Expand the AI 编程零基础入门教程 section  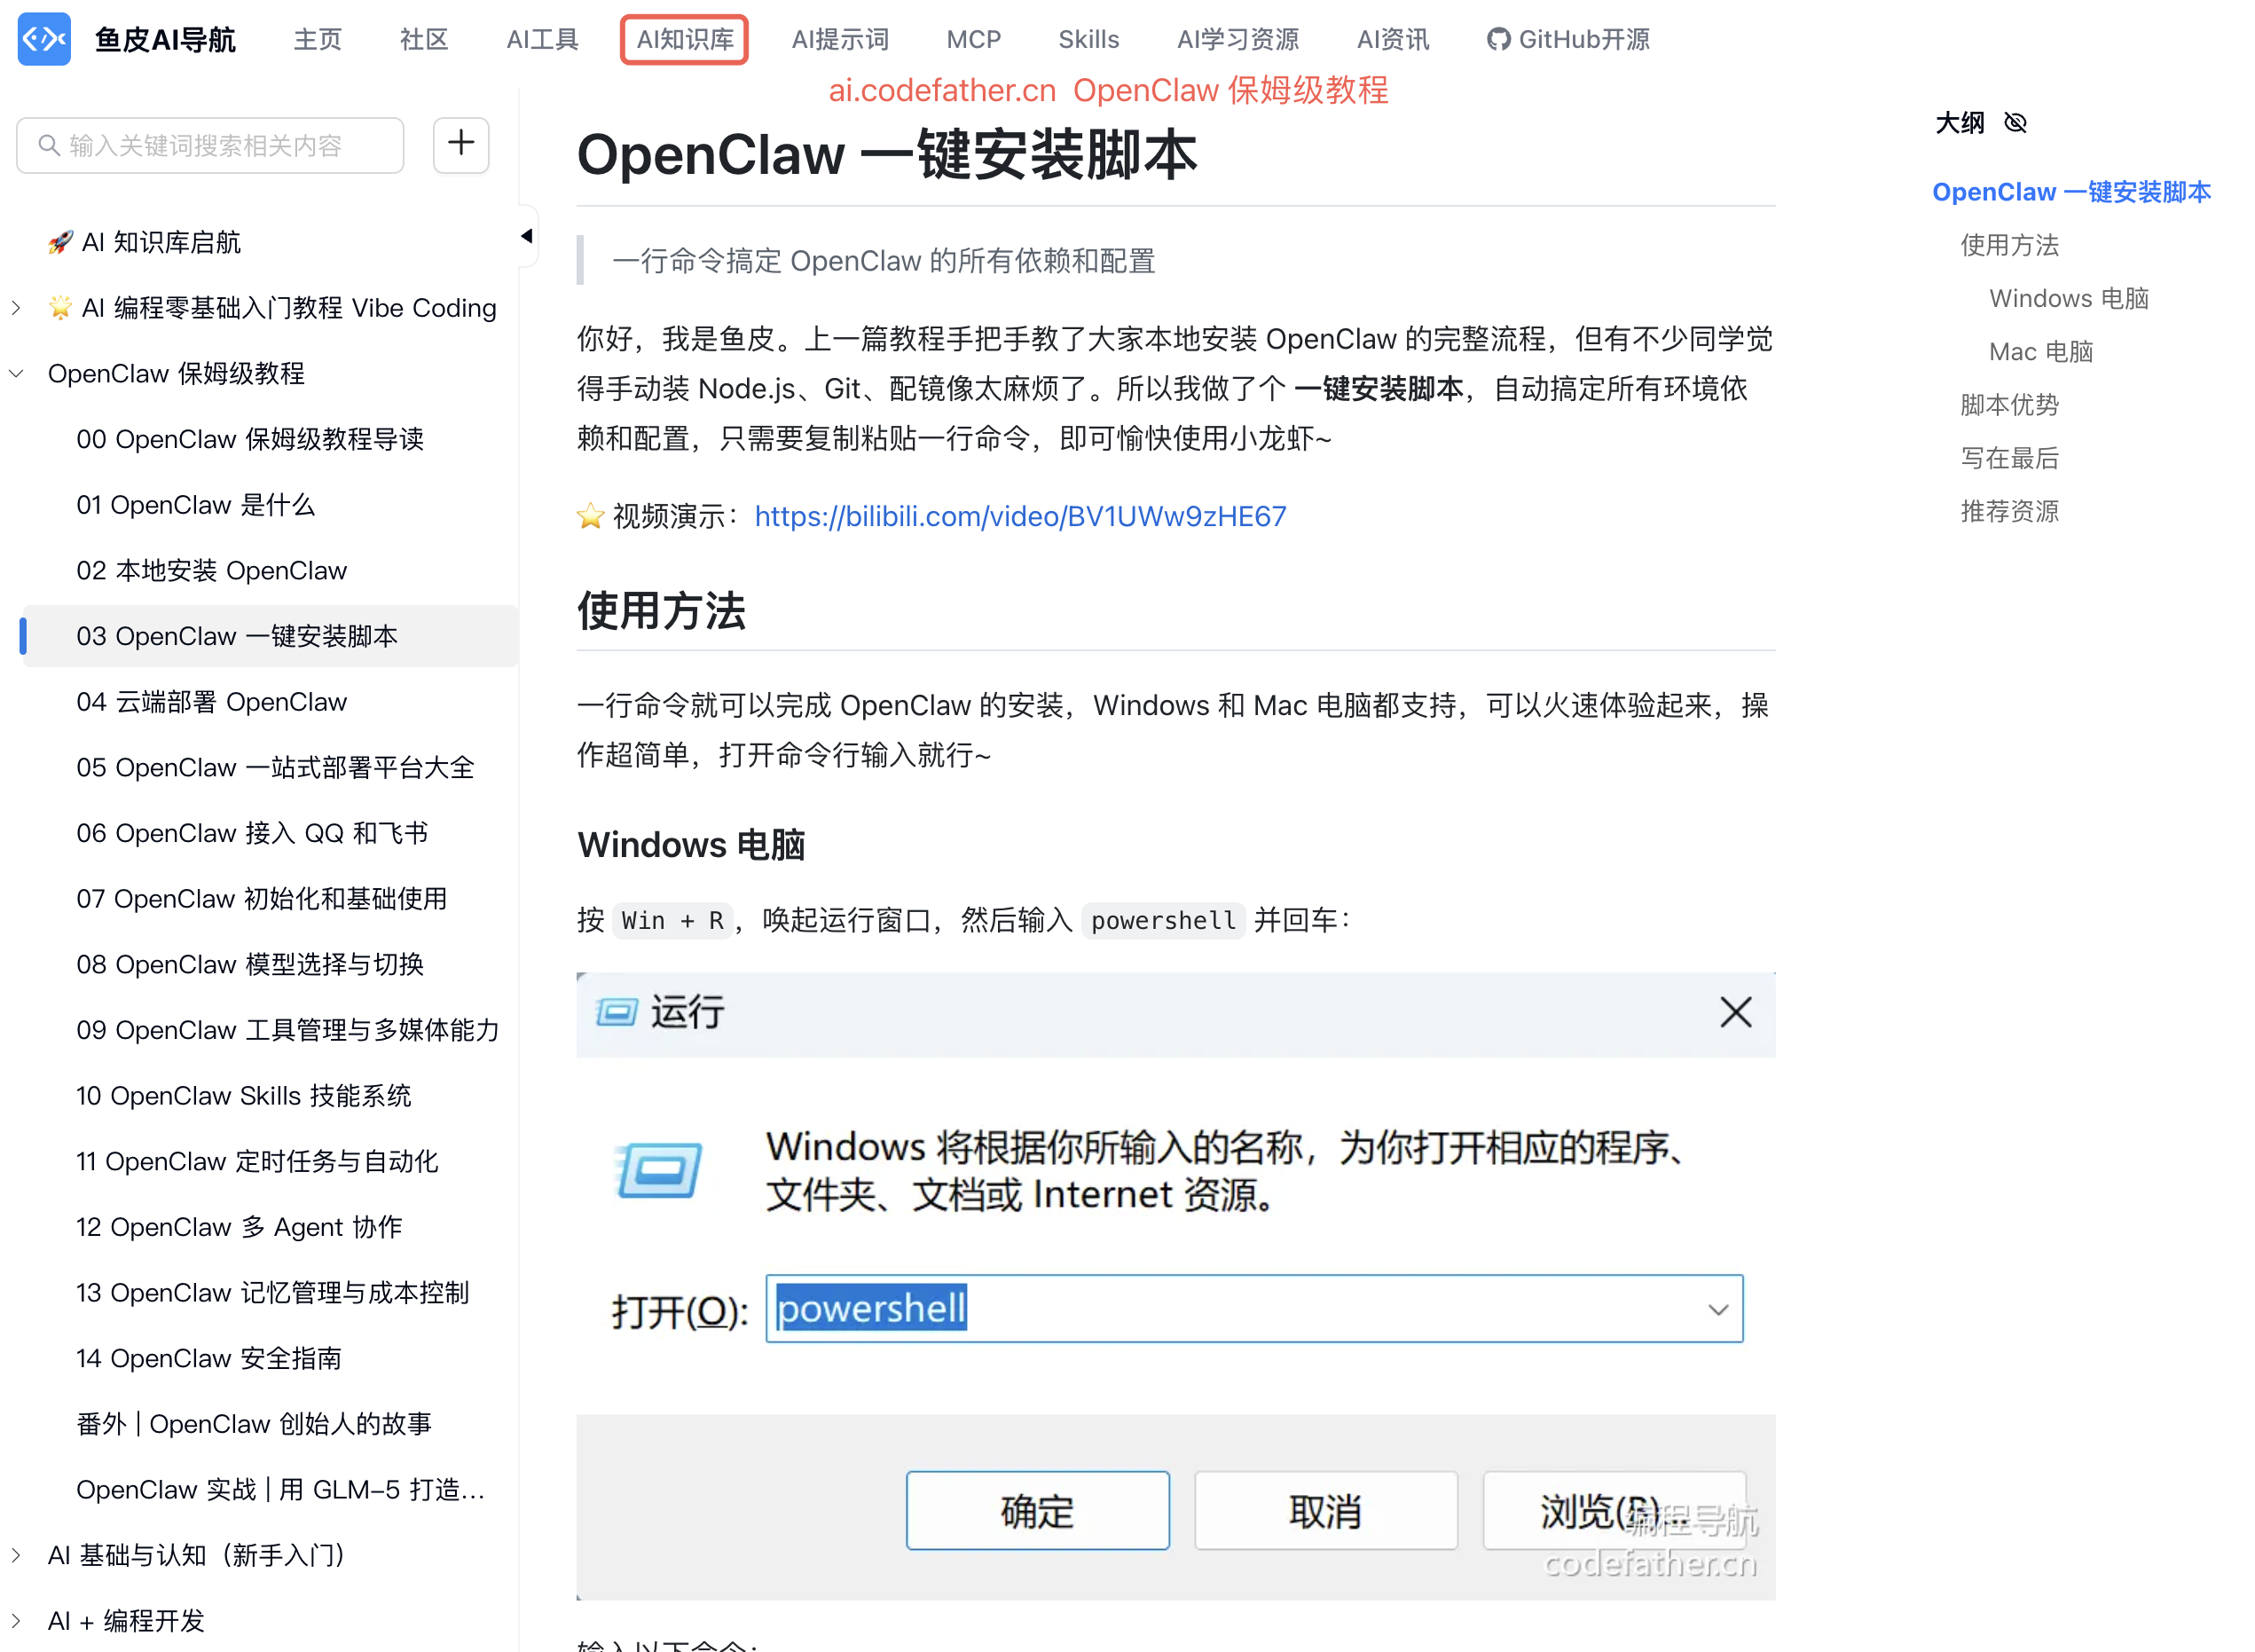tap(16, 308)
